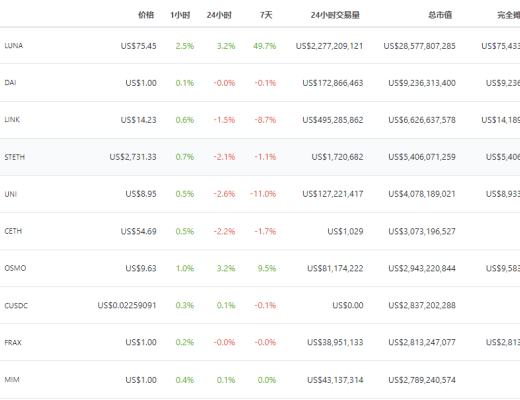This screenshot has width=520, height=400.
Task: Click DAI volume US$172,866,463
Action: point(333,83)
